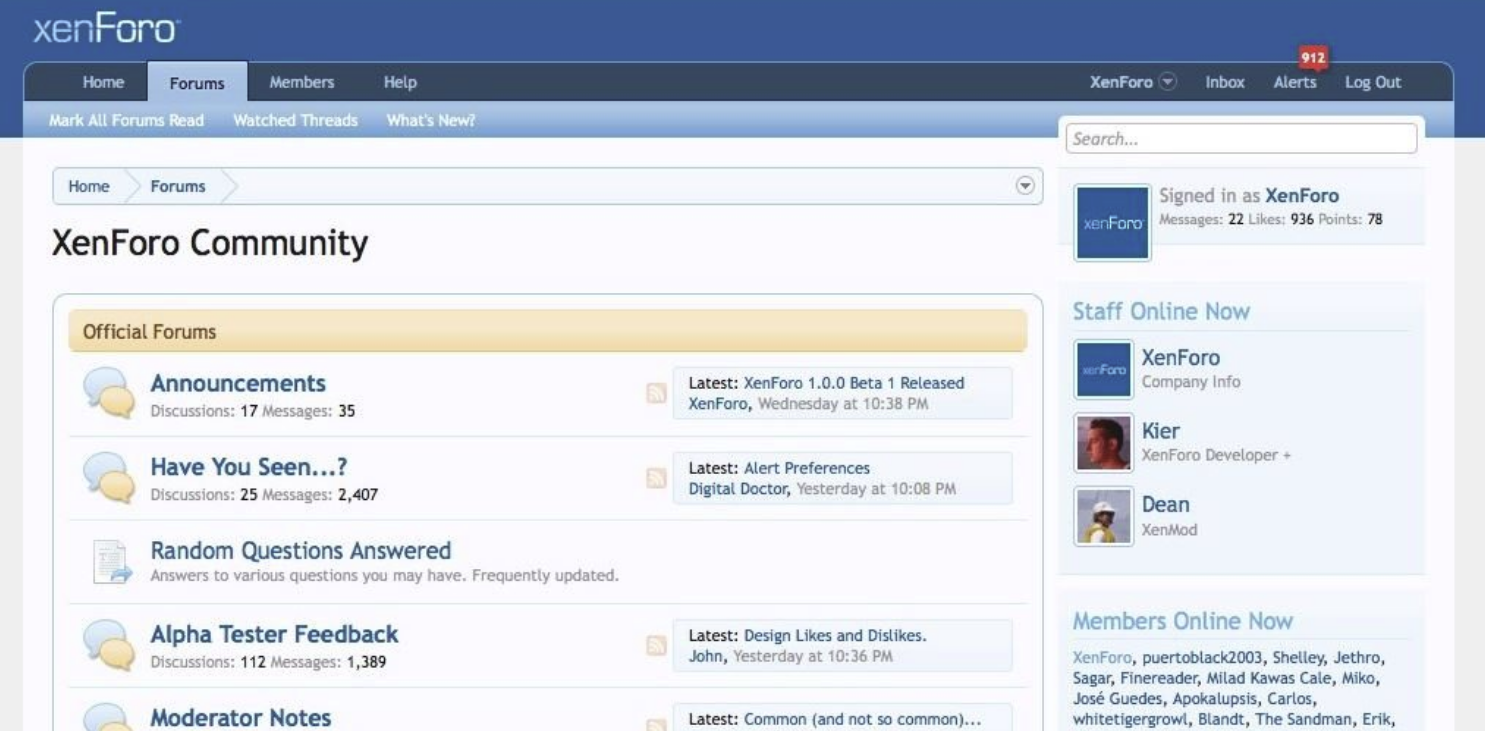Screen dimensions: 1485x731
Task: Go to the Home tab
Action: tap(103, 82)
